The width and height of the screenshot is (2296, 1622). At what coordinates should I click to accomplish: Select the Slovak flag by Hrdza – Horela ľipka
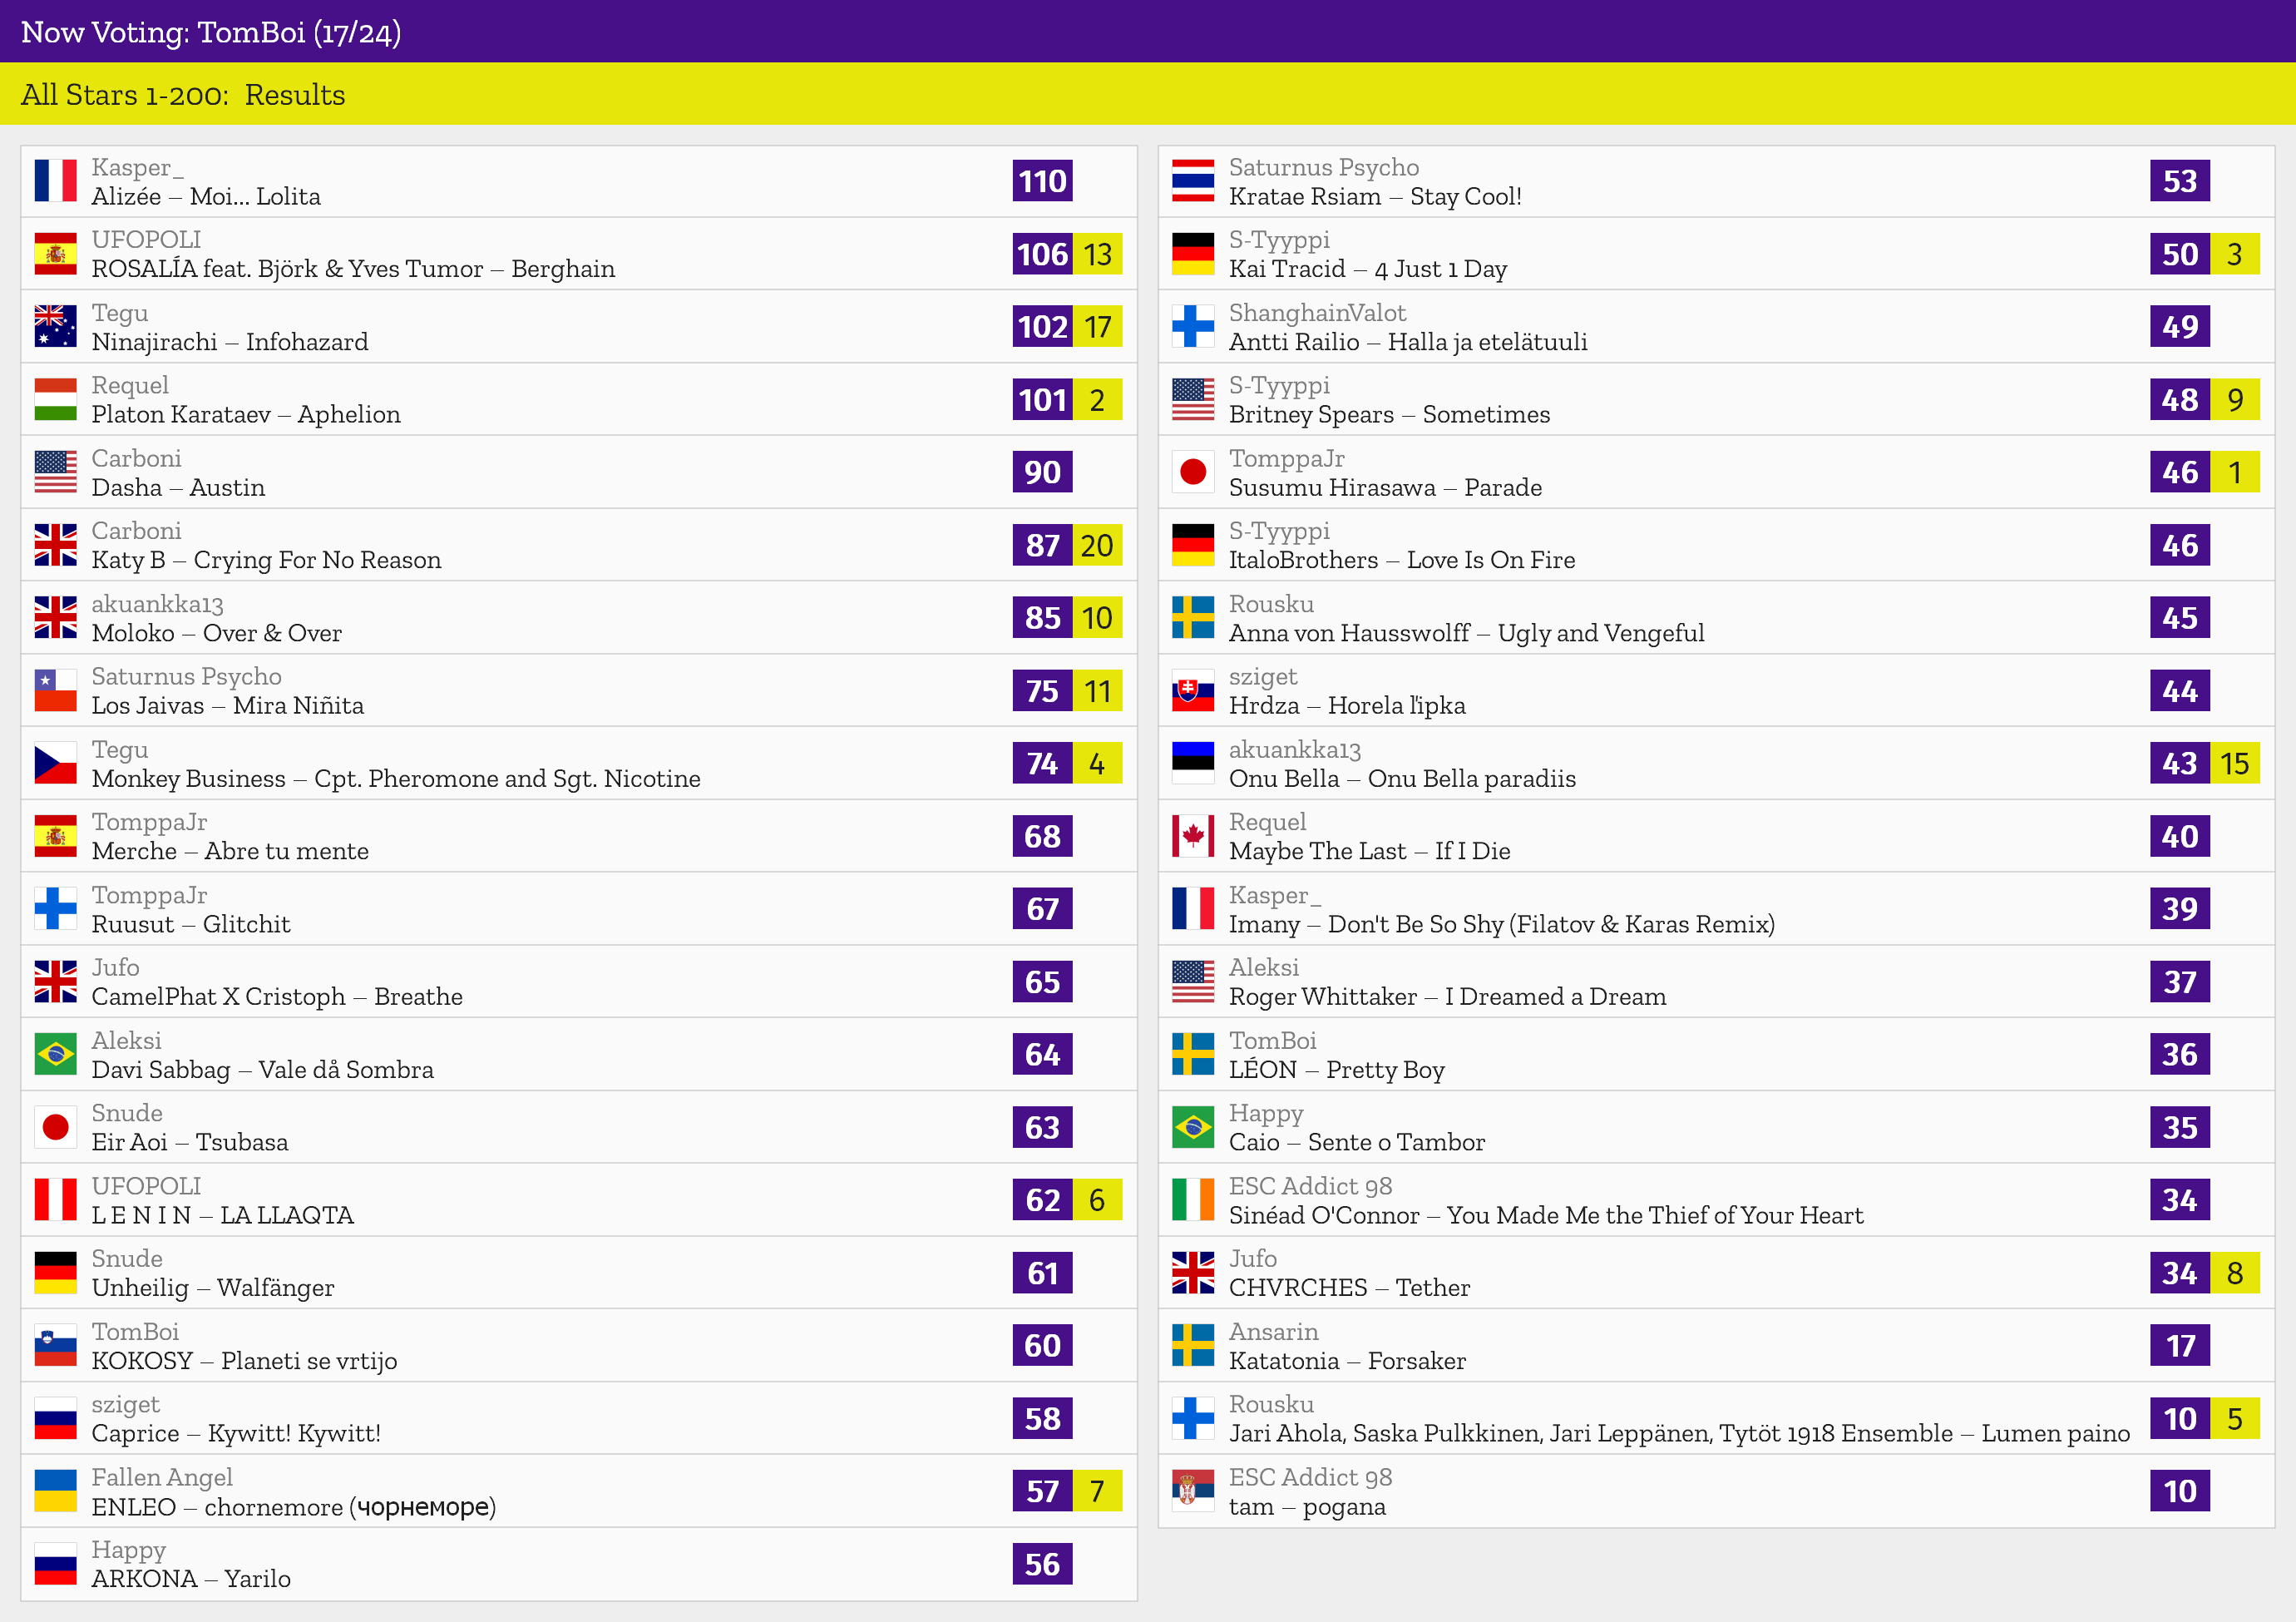pyautogui.click(x=1193, y=690)
